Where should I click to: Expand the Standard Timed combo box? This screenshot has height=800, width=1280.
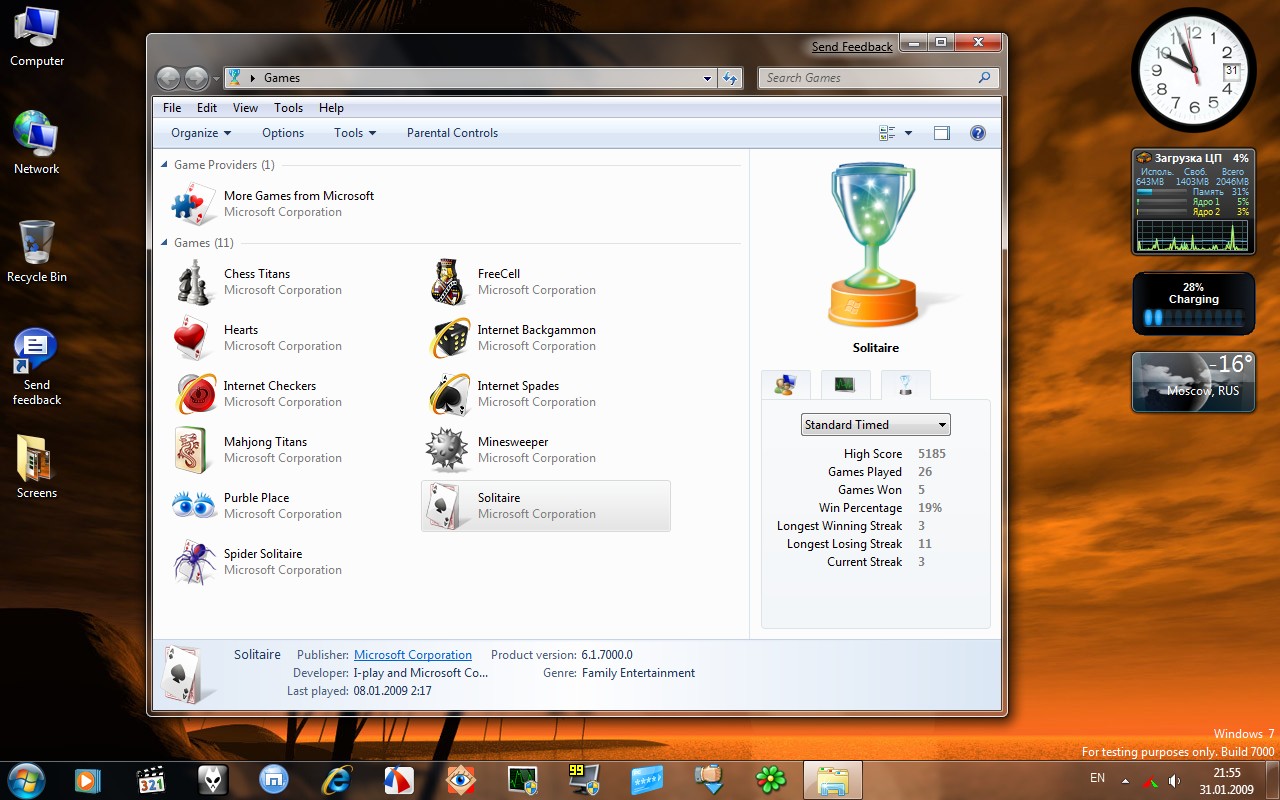pyautogui.click(x=875, y=425)
